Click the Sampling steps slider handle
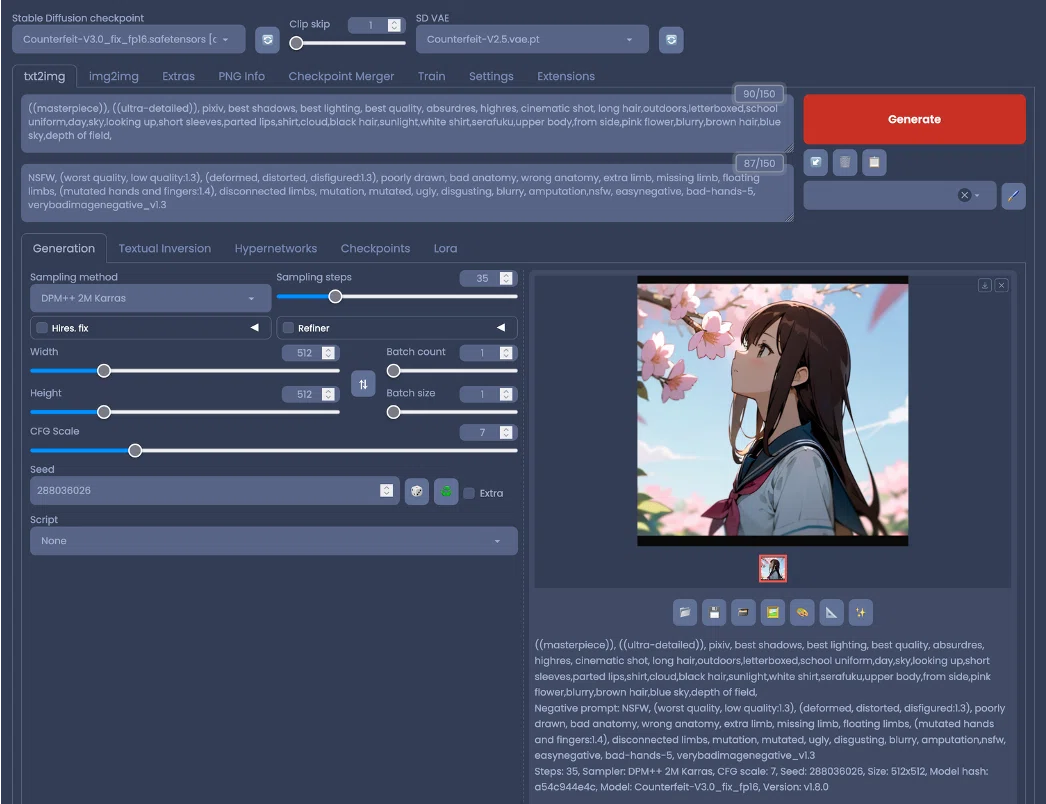This screenshot has width=1046, height=804. click(336, 296)
